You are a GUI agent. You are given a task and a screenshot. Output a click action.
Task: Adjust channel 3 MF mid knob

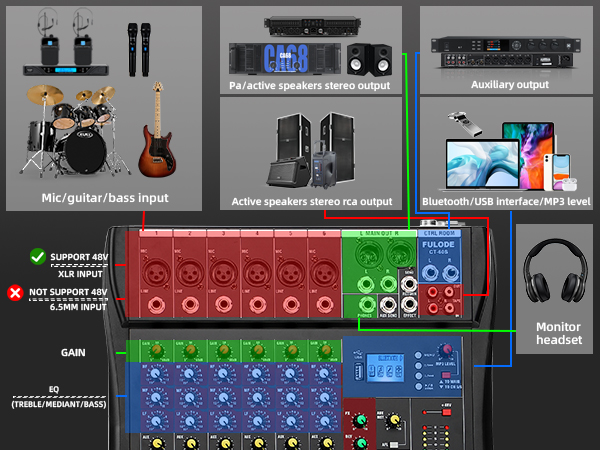point(224,398)
